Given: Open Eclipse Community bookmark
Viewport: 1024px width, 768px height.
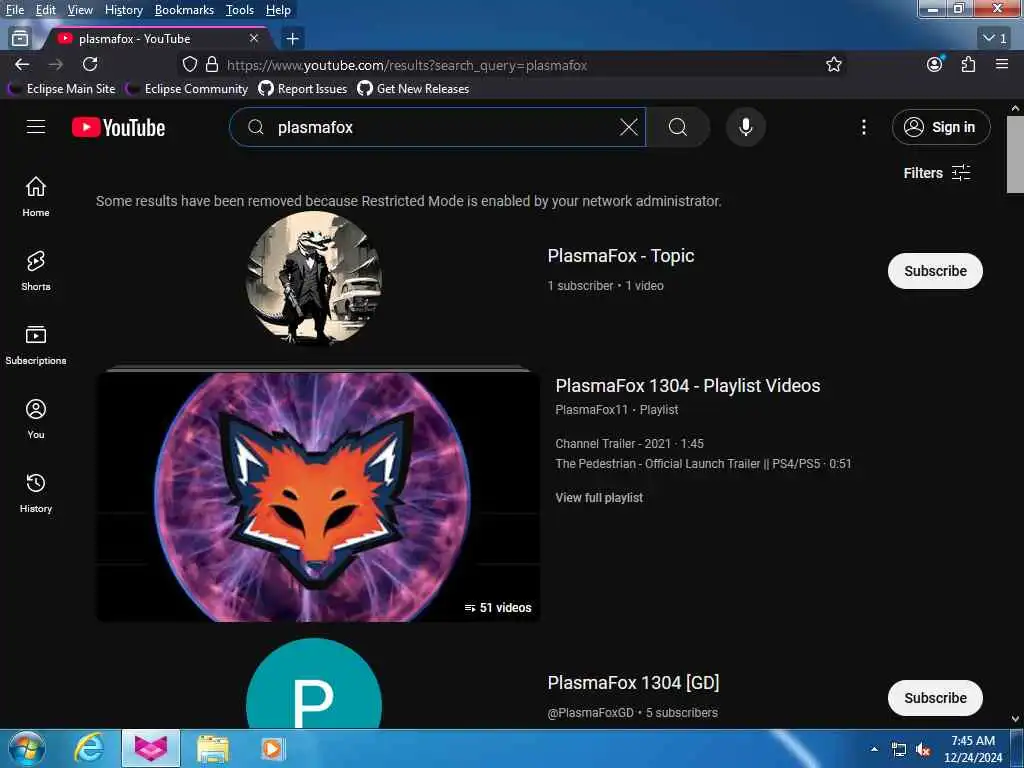Looking at the screenshot, I should (x=187, y=89).
